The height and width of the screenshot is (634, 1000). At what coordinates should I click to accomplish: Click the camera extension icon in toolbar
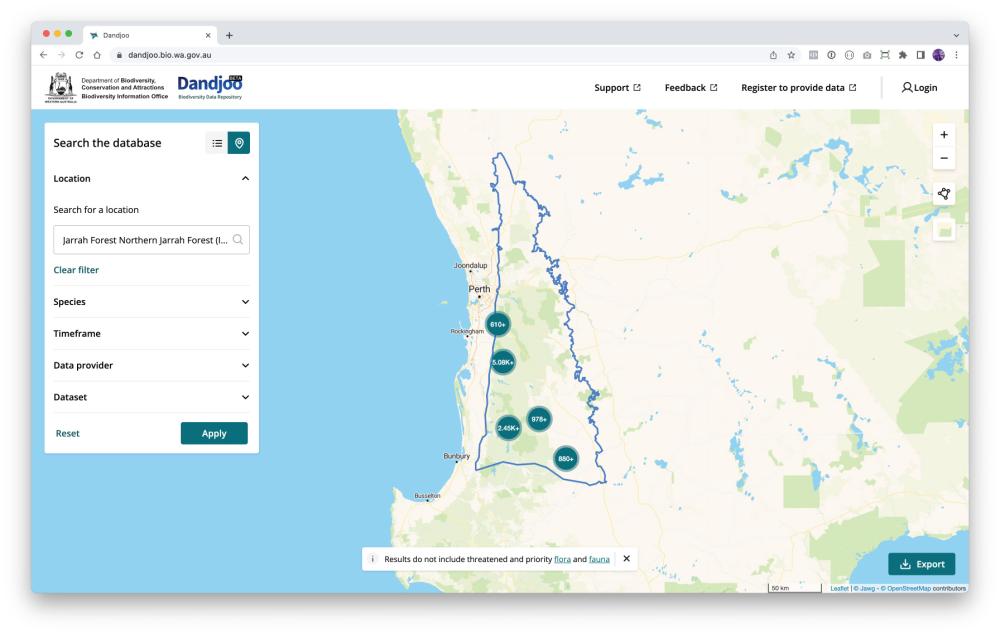[x=867, y=55]
